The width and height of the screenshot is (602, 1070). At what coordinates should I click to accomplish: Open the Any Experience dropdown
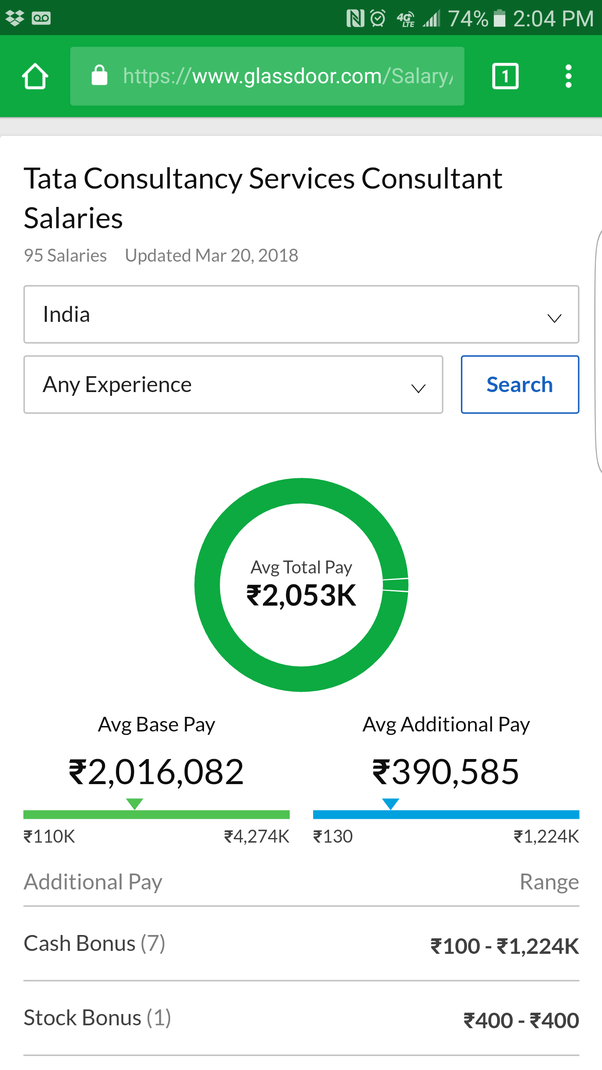(x=233, y=384)
